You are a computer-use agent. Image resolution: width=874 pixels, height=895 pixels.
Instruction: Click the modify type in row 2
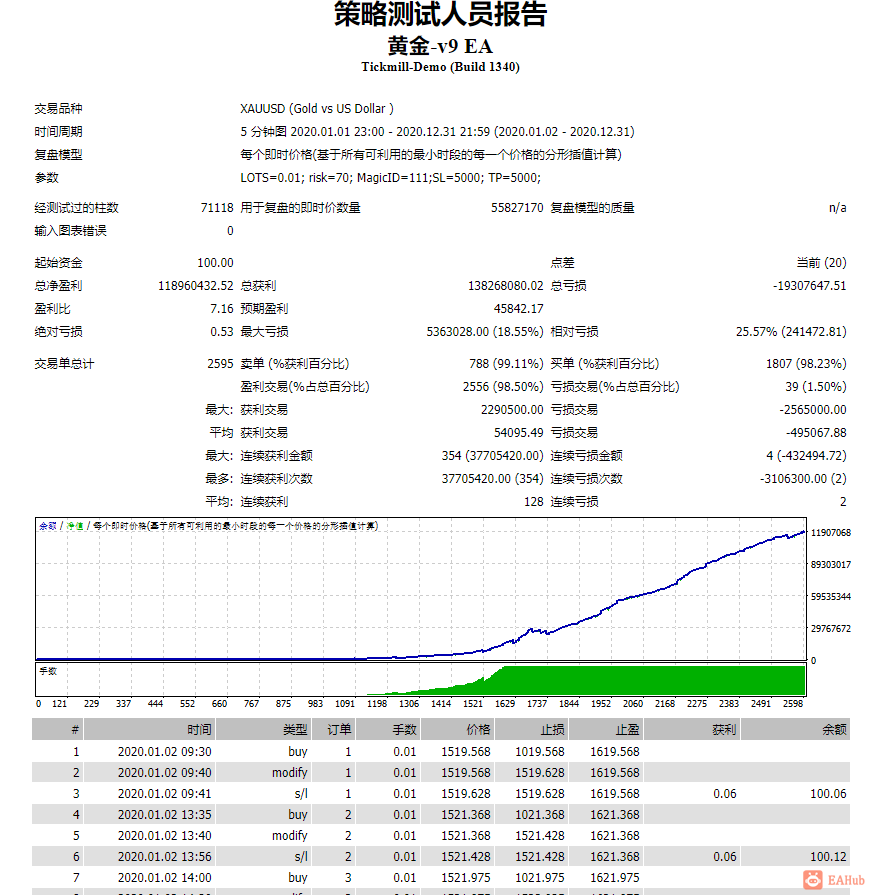point(289,773)
